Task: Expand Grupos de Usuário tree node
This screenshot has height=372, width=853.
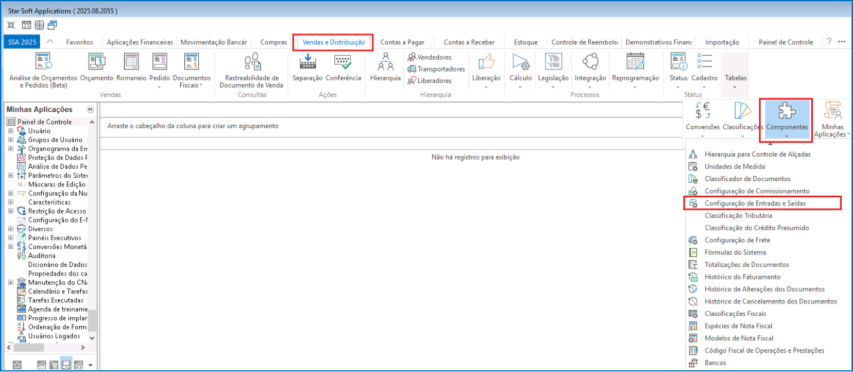Action: 10,140
